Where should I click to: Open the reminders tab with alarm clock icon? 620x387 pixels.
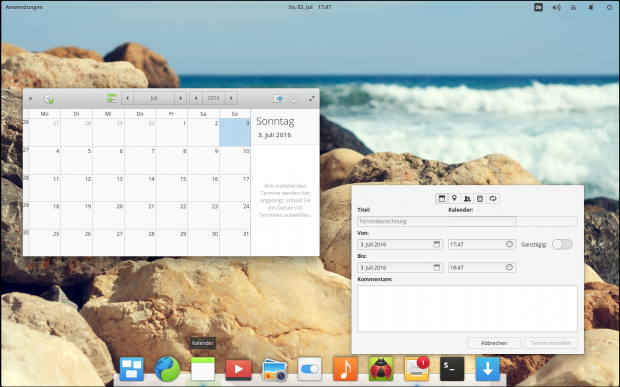click(x=480, y=198)
